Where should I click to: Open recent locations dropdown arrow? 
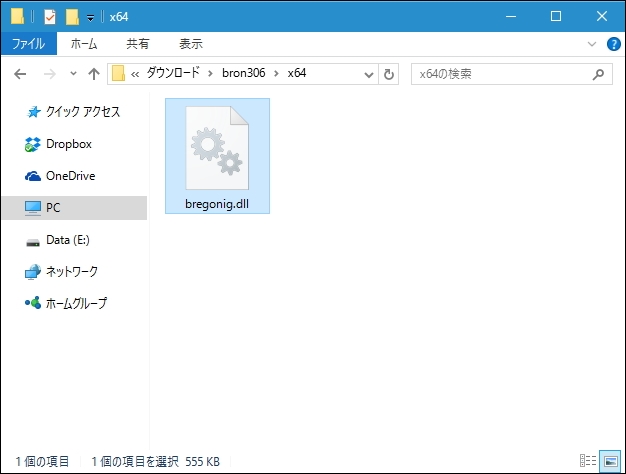click(x=73, y=73)
